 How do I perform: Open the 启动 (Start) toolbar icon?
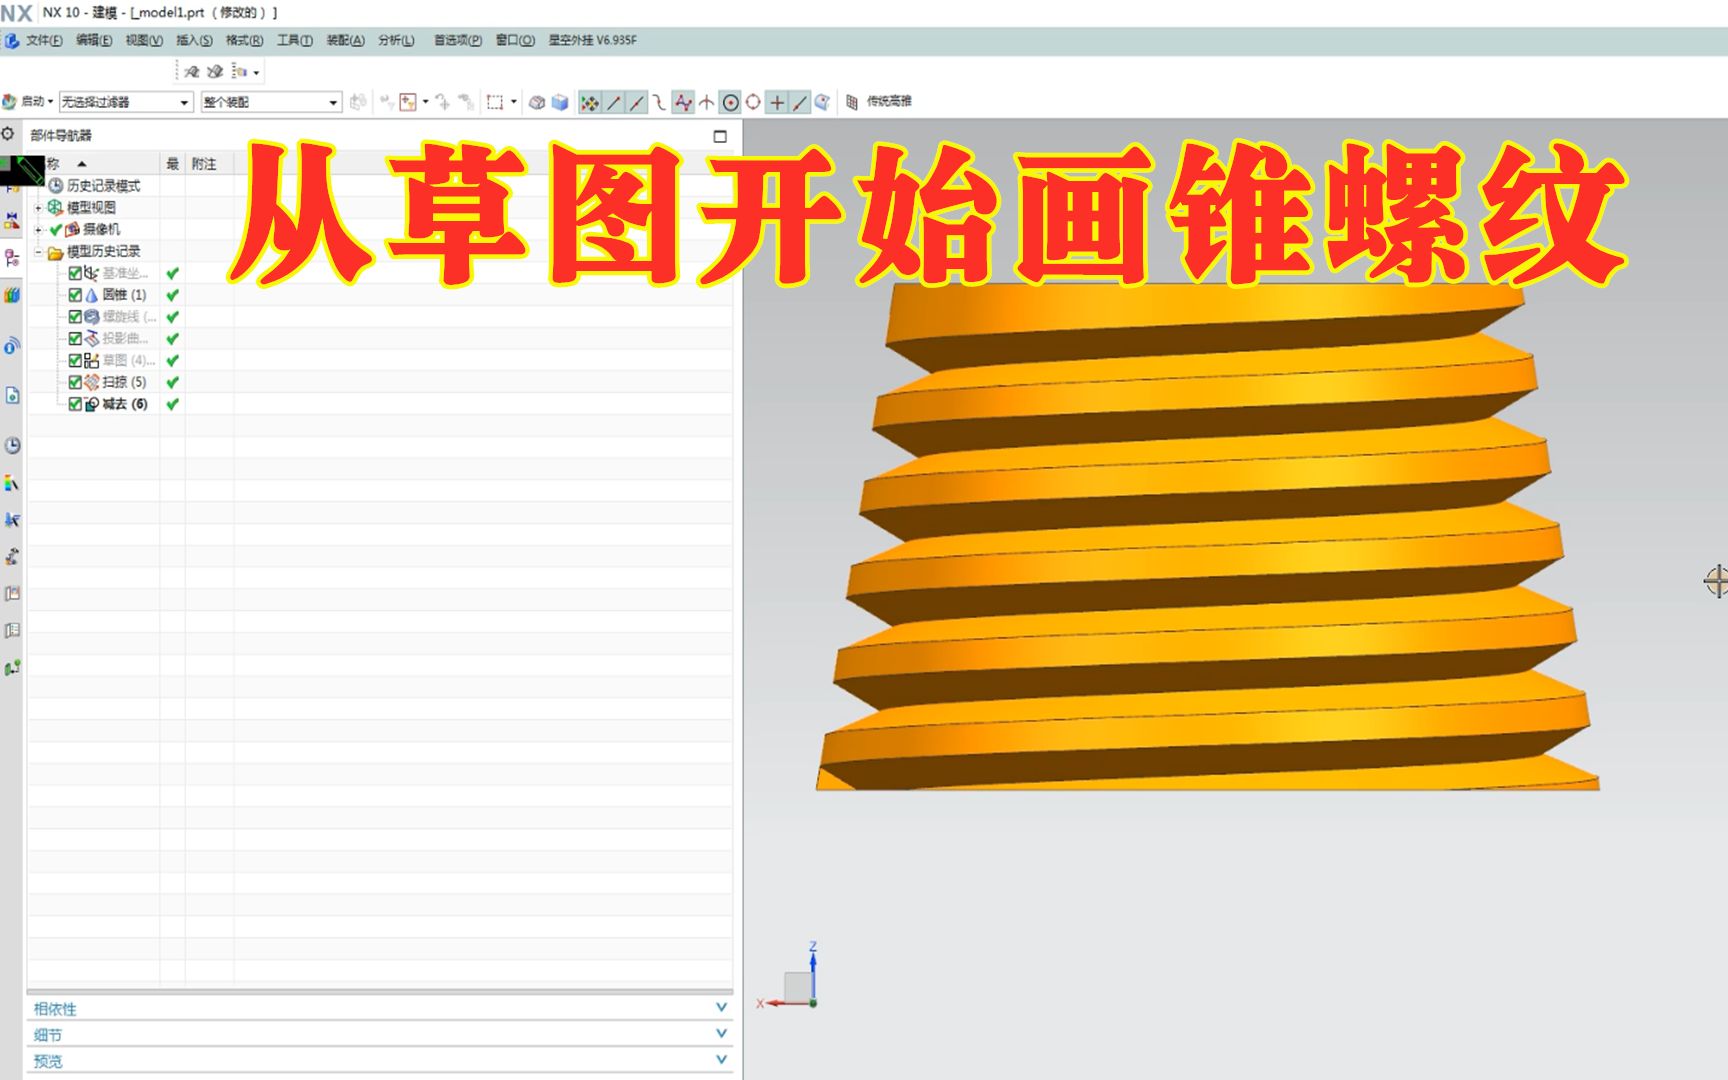click(x=30, y=101)
